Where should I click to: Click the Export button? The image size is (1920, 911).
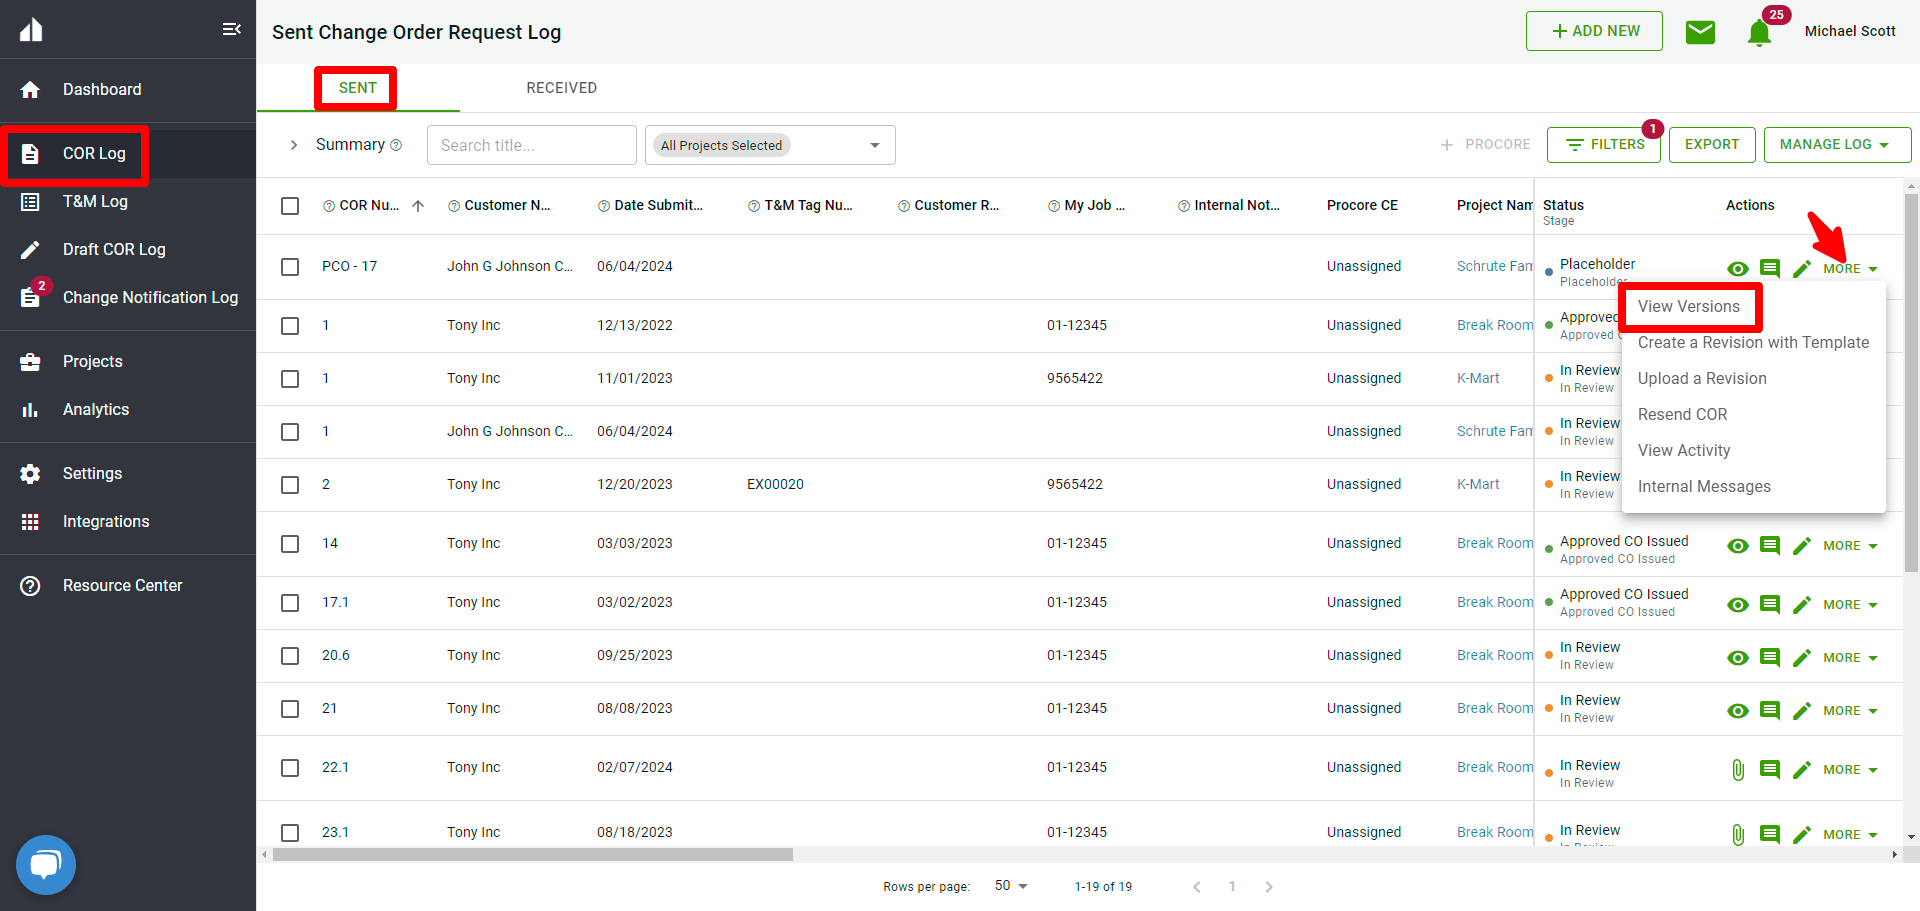click(1712, 145)
